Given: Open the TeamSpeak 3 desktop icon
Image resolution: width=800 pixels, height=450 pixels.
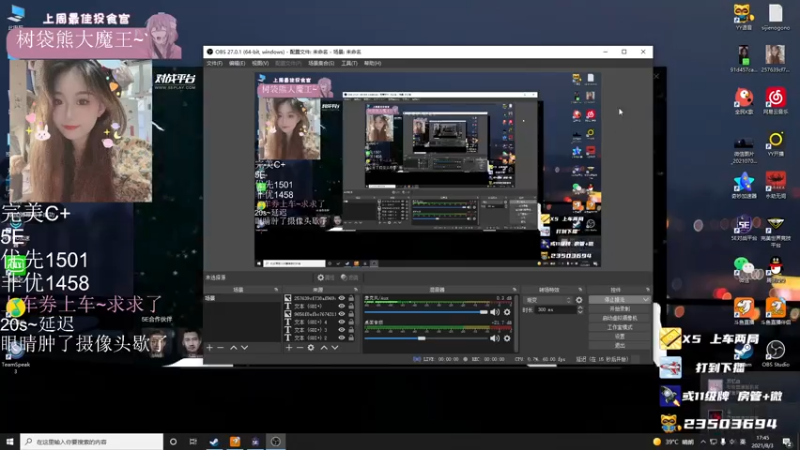Looking at the screenshot, I should [x=15, y=356].
